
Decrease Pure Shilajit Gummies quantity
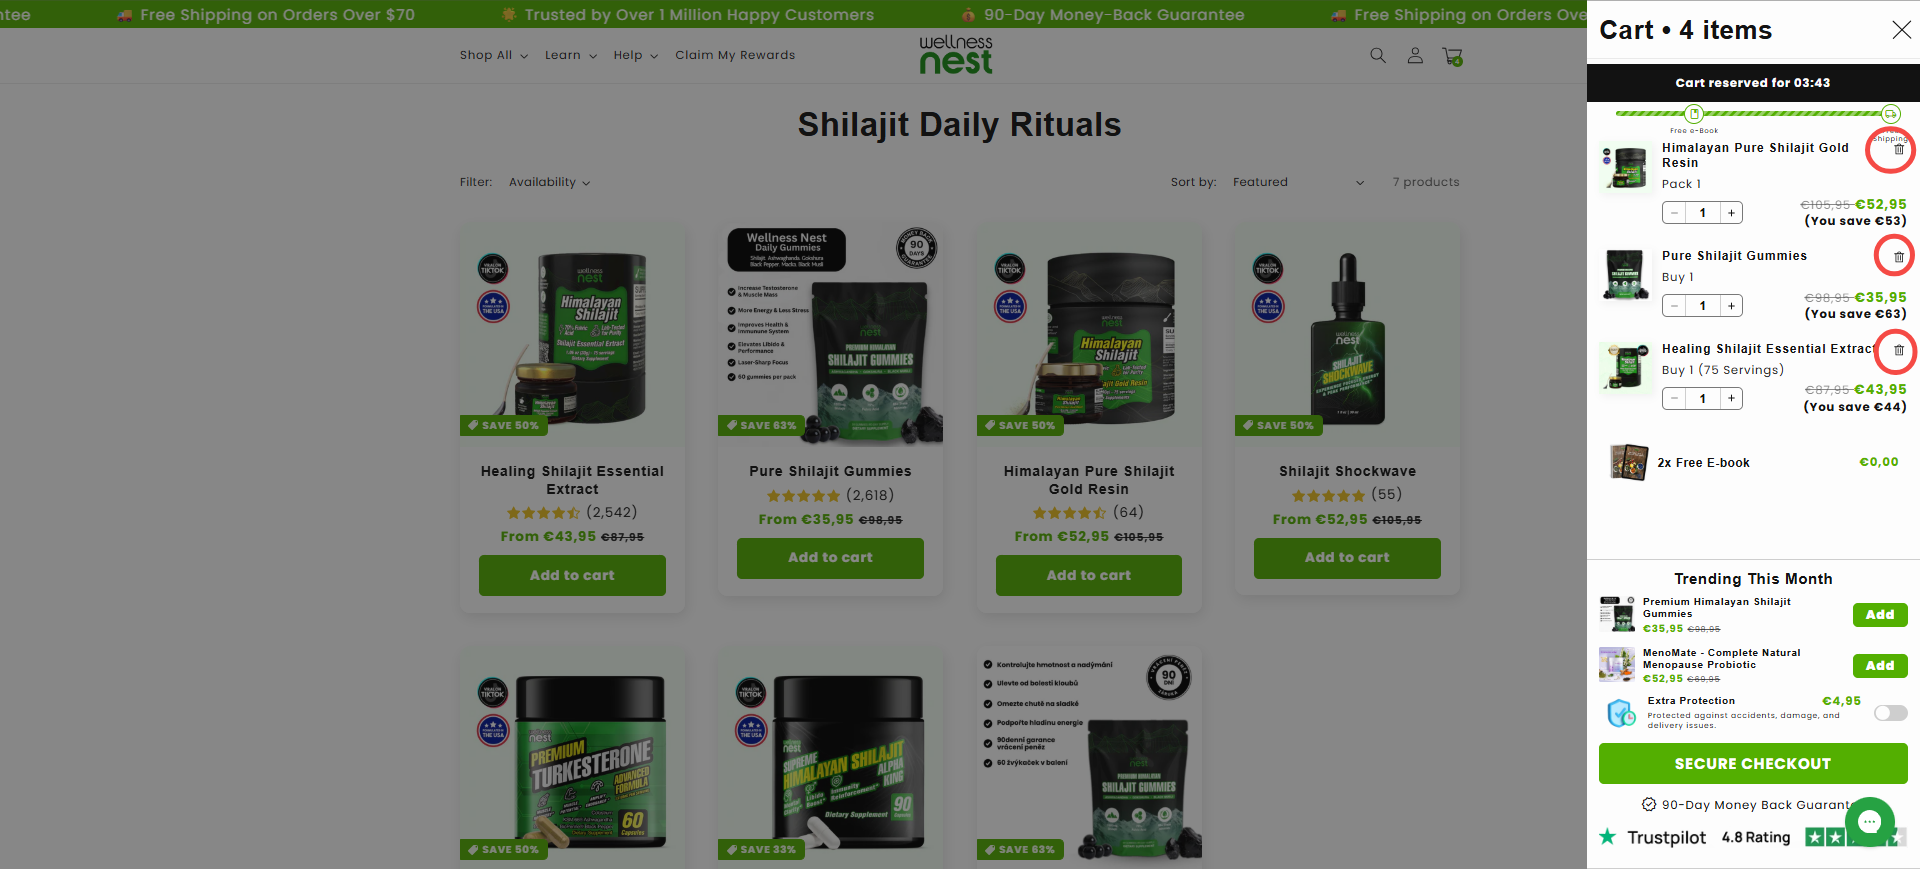(1674, 306)
